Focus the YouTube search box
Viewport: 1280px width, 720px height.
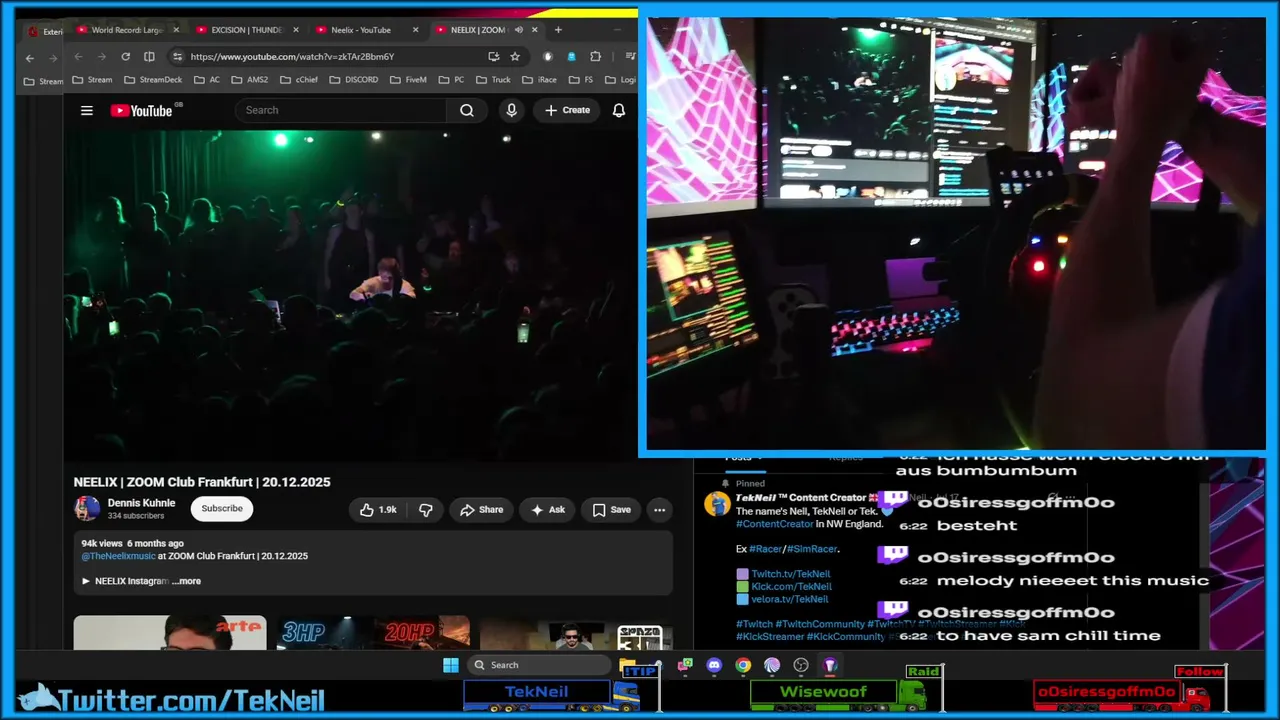[341, 110]
